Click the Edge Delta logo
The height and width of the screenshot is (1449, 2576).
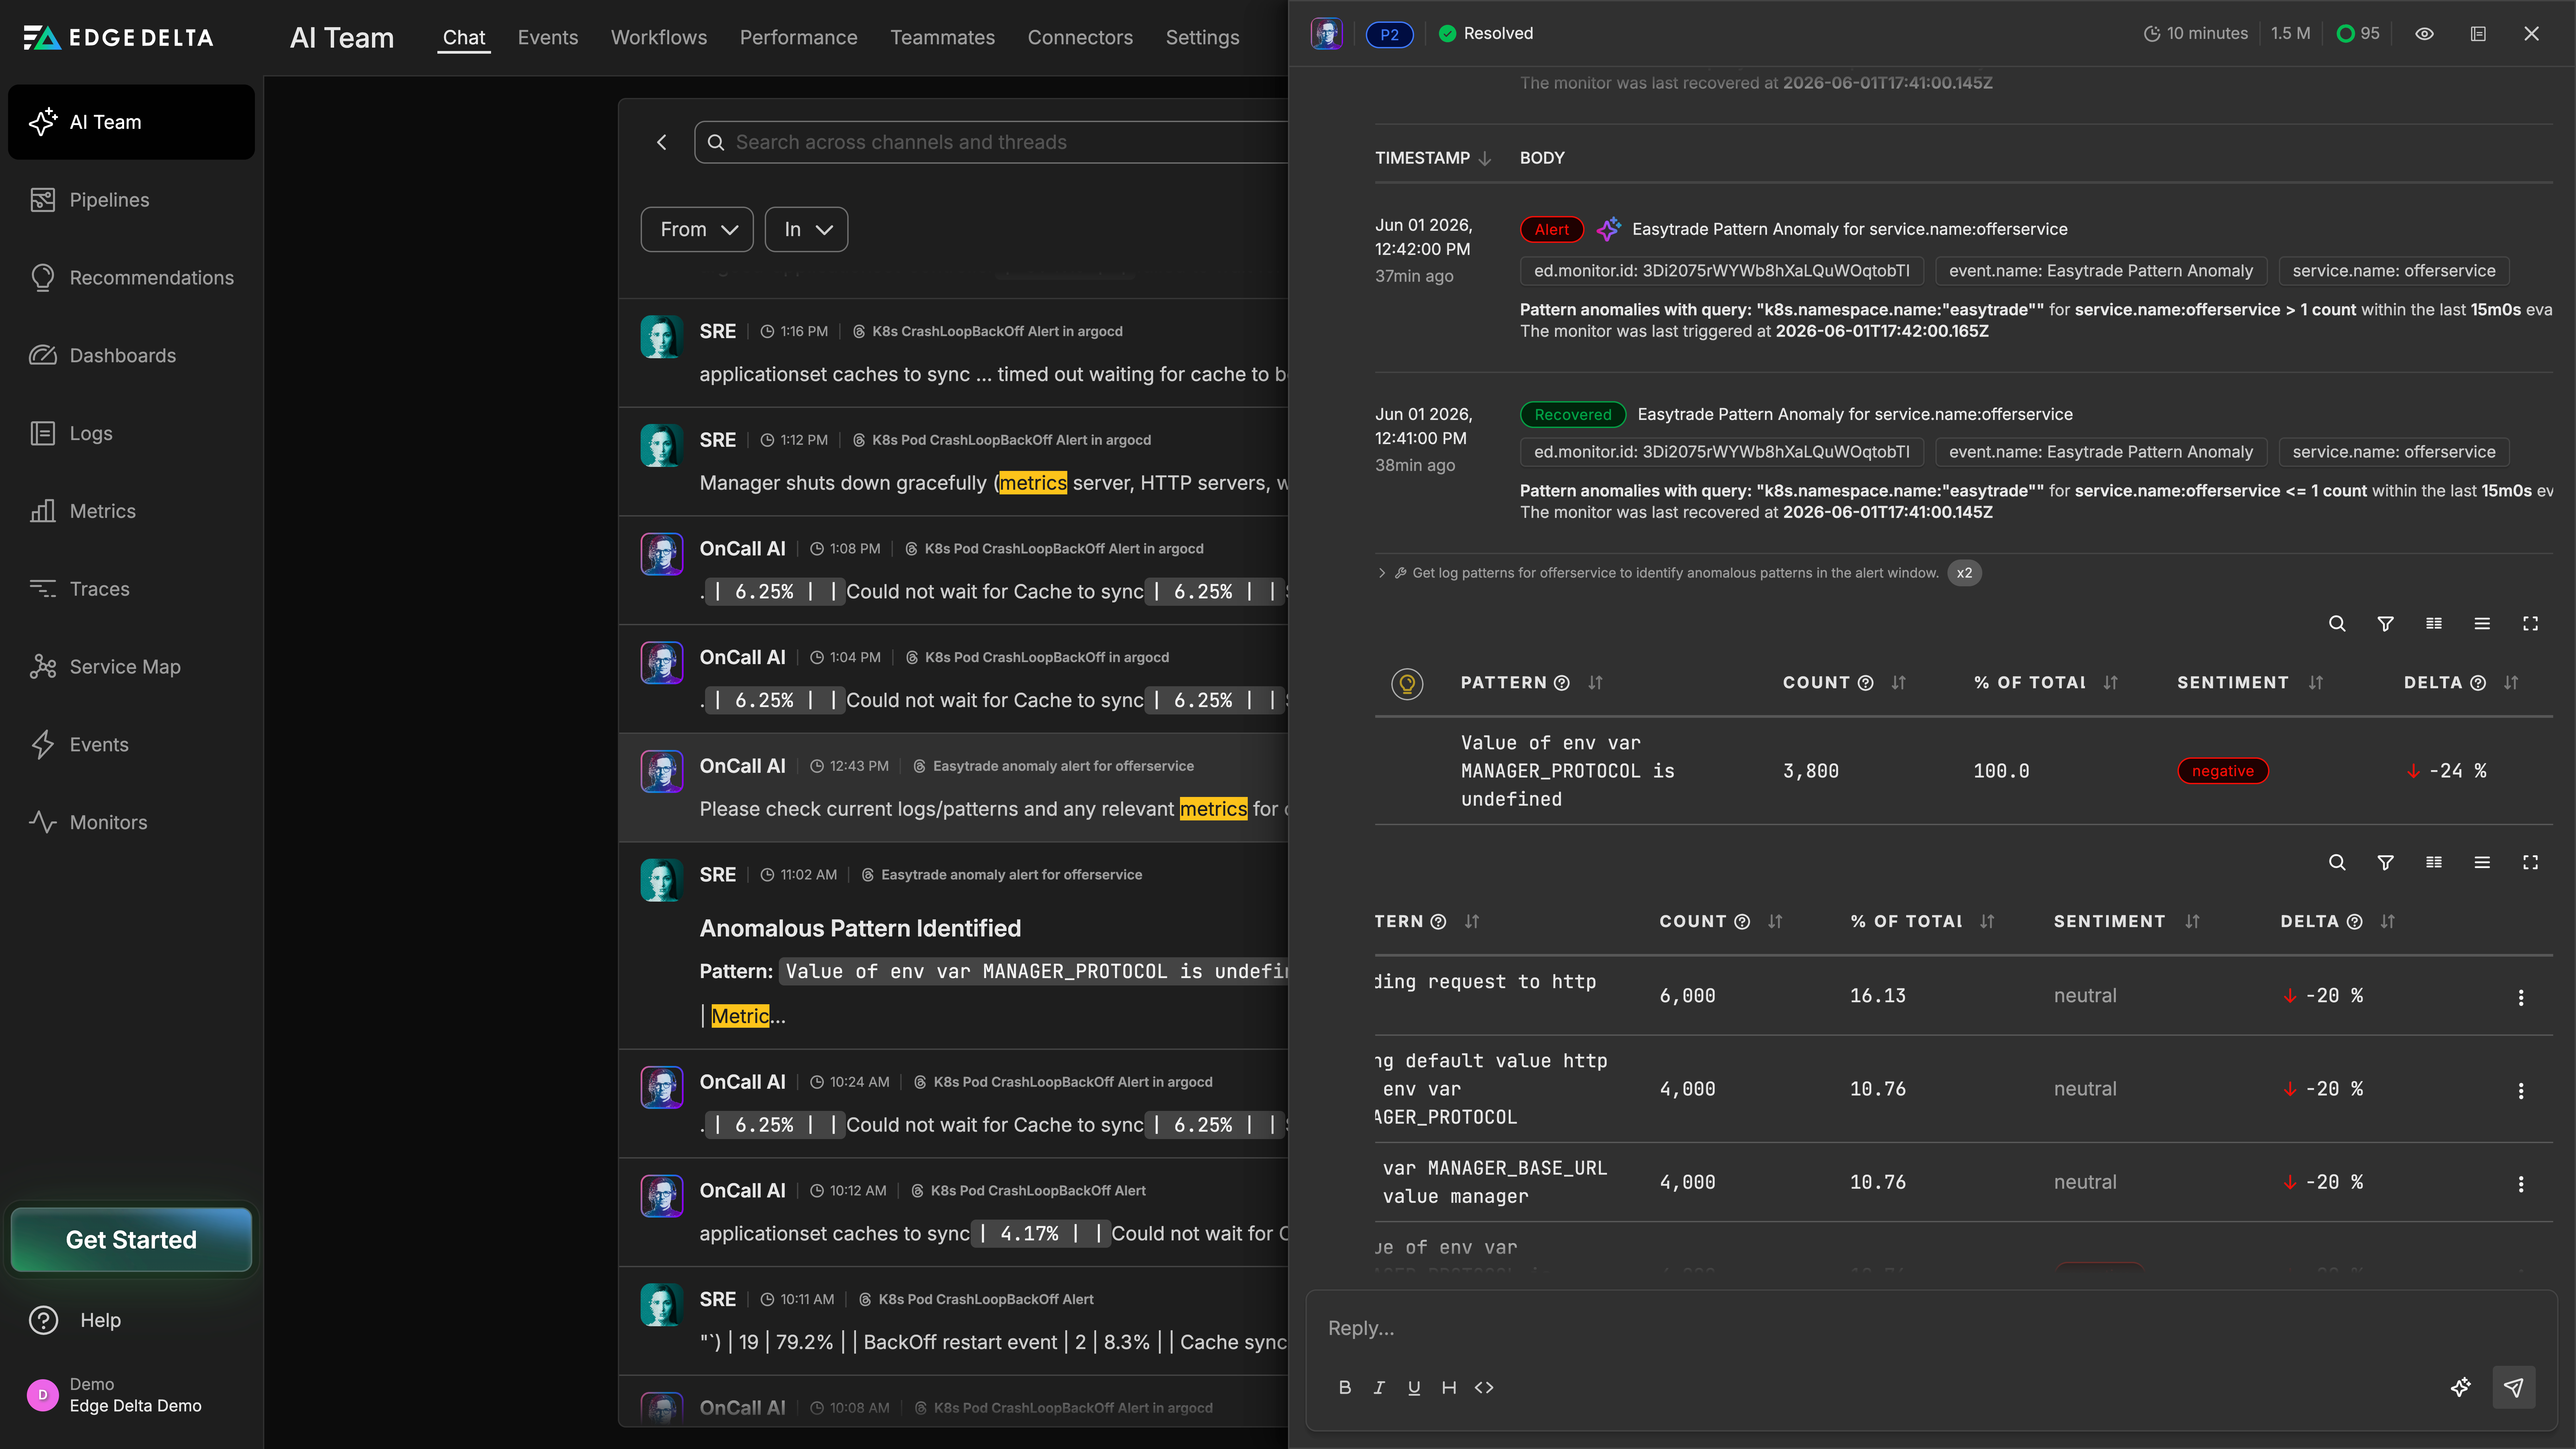coord(118,38)
